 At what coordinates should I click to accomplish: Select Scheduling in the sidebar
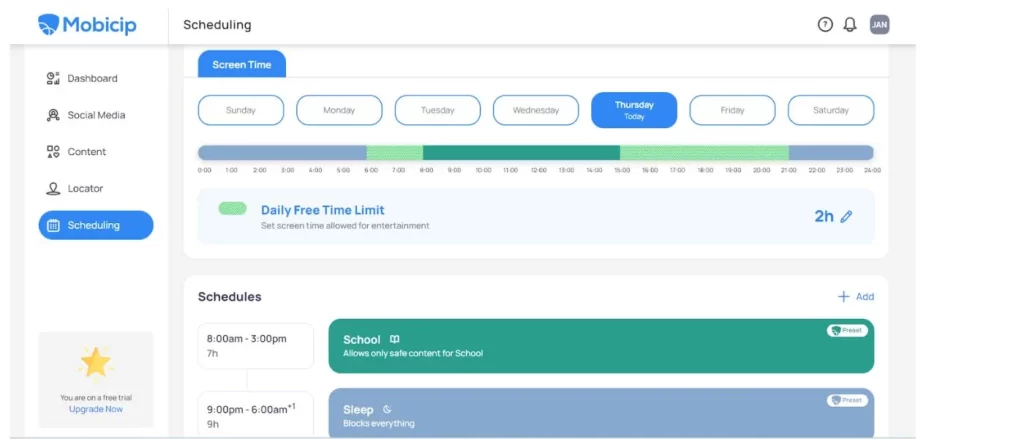click(95, 226)
